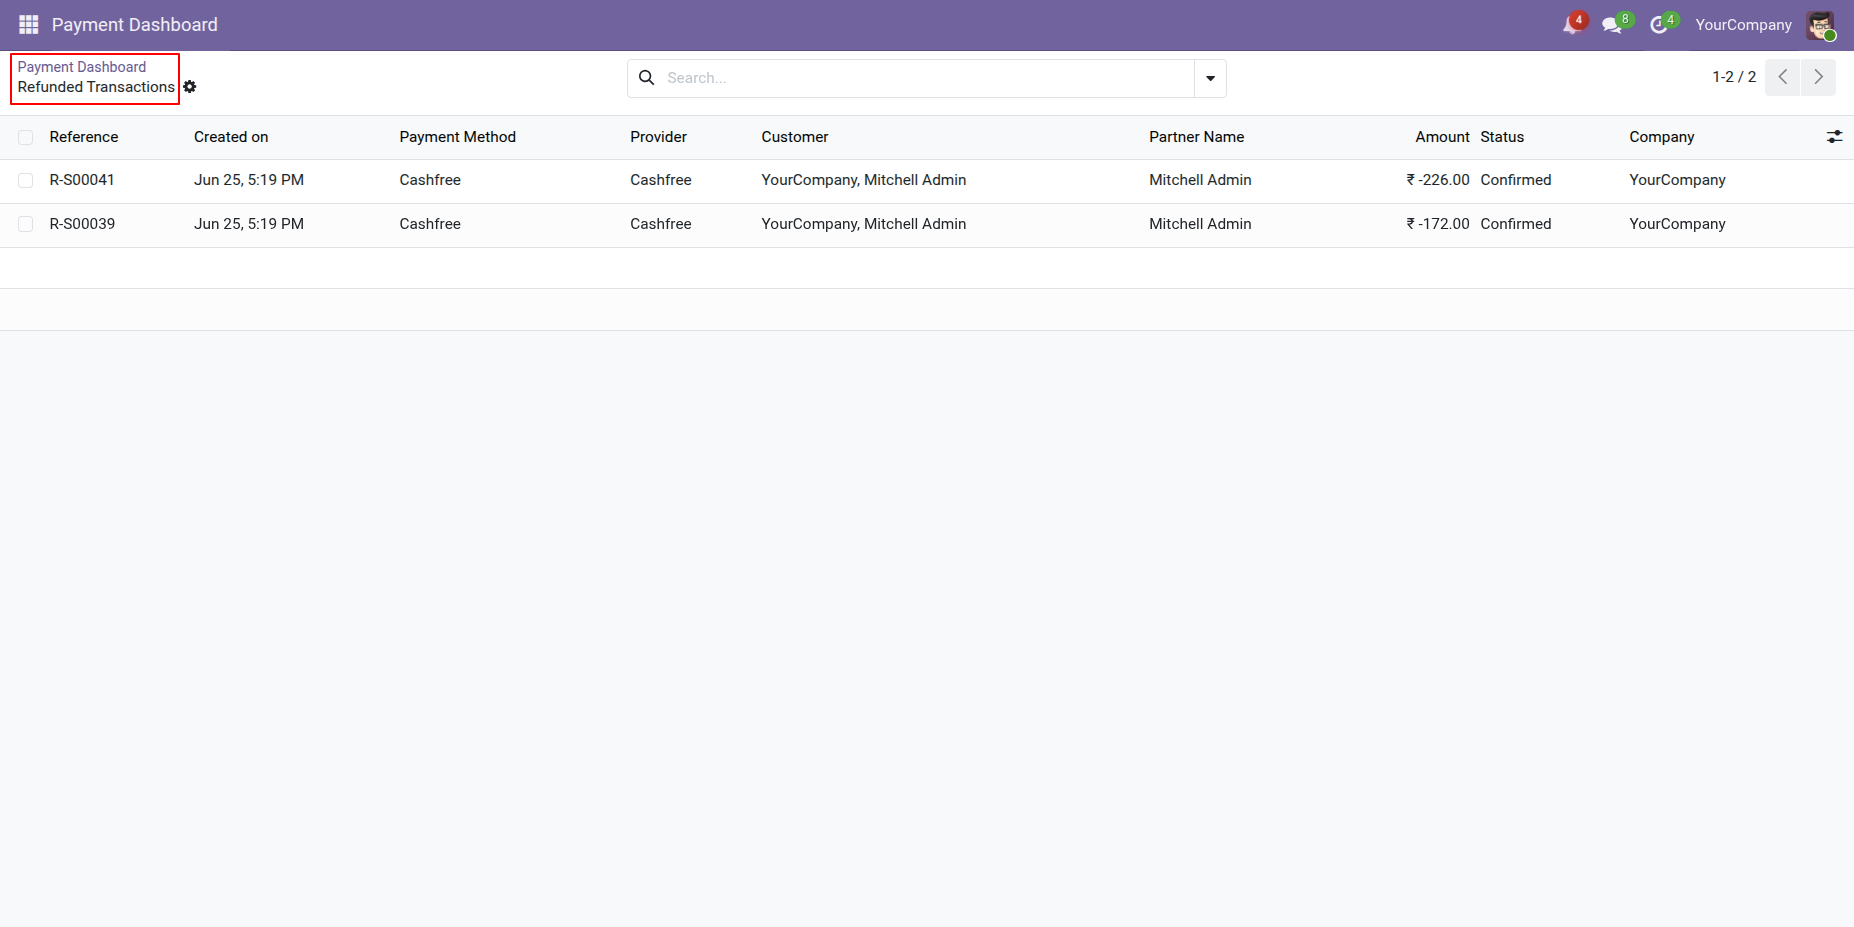Click pager counter 1-2 / 2
The width and height of the screenshot is (1854, 927).
tap(1734, 77)
